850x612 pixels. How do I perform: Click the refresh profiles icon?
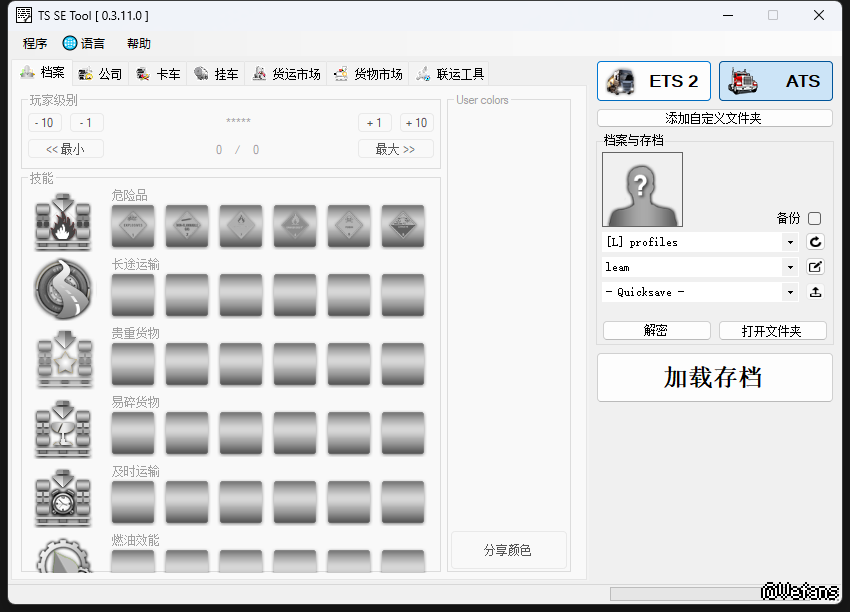coord(815,242)
